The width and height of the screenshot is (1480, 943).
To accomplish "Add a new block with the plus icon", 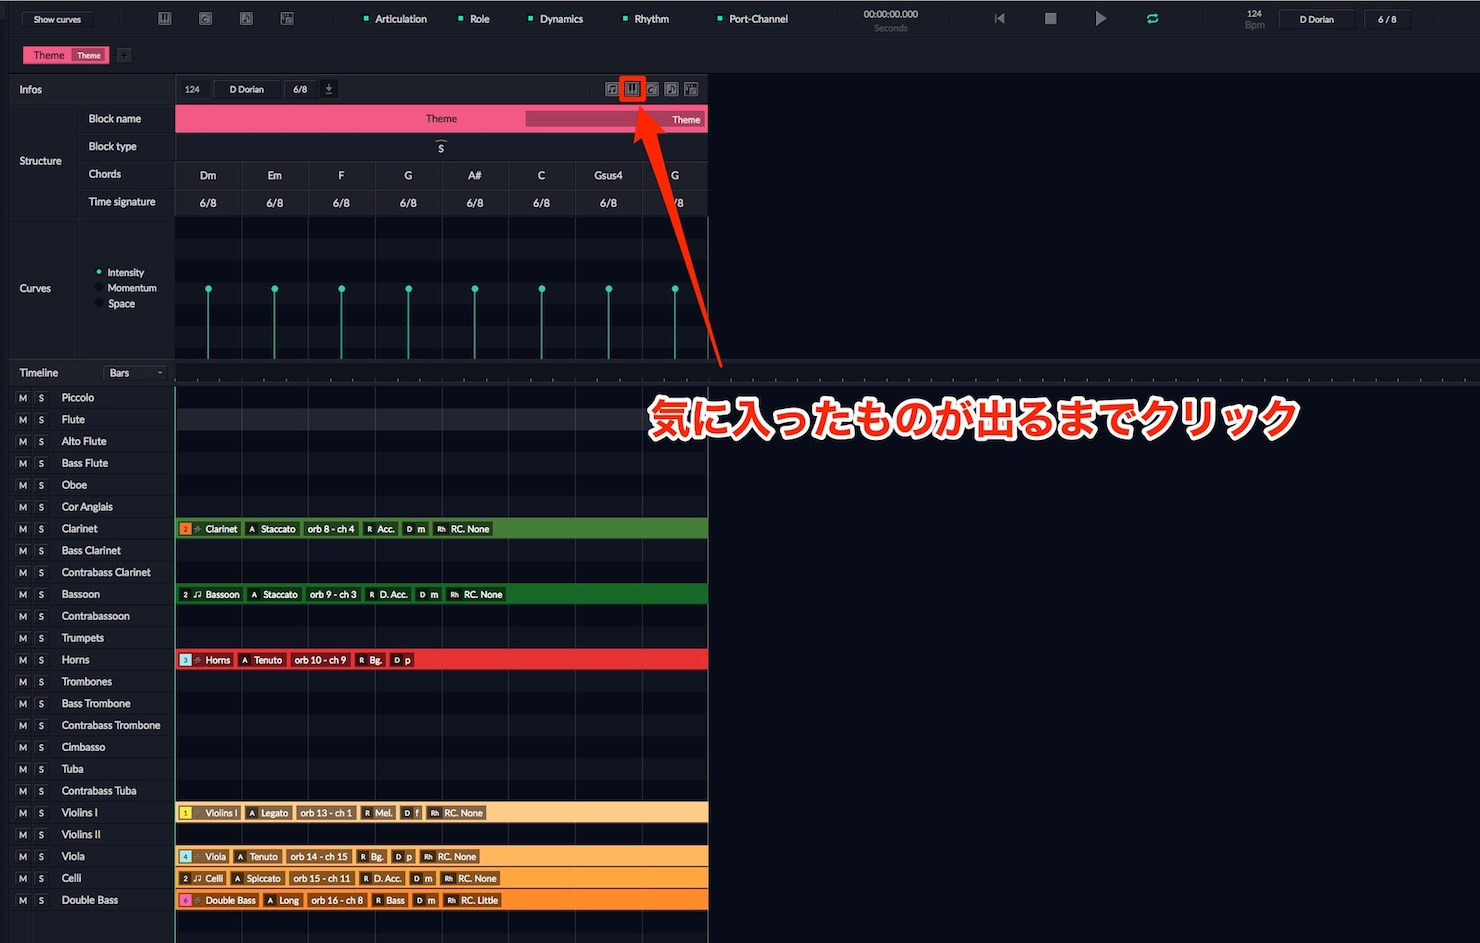I will [x=124, y=55].
